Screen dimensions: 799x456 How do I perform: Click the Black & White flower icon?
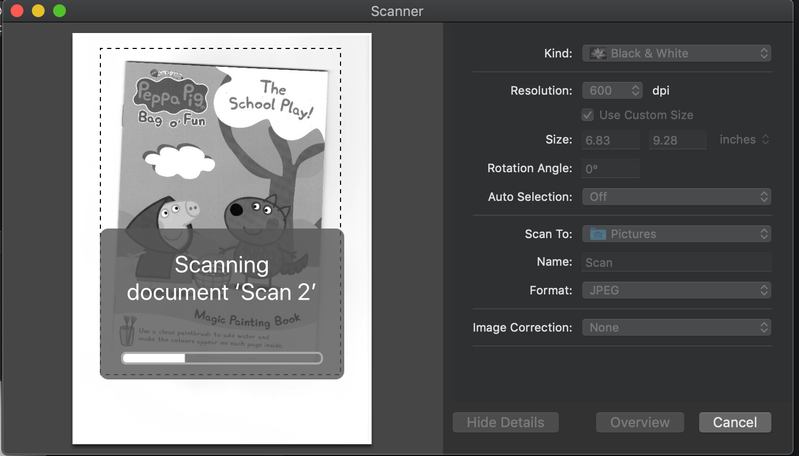[598, 53]
